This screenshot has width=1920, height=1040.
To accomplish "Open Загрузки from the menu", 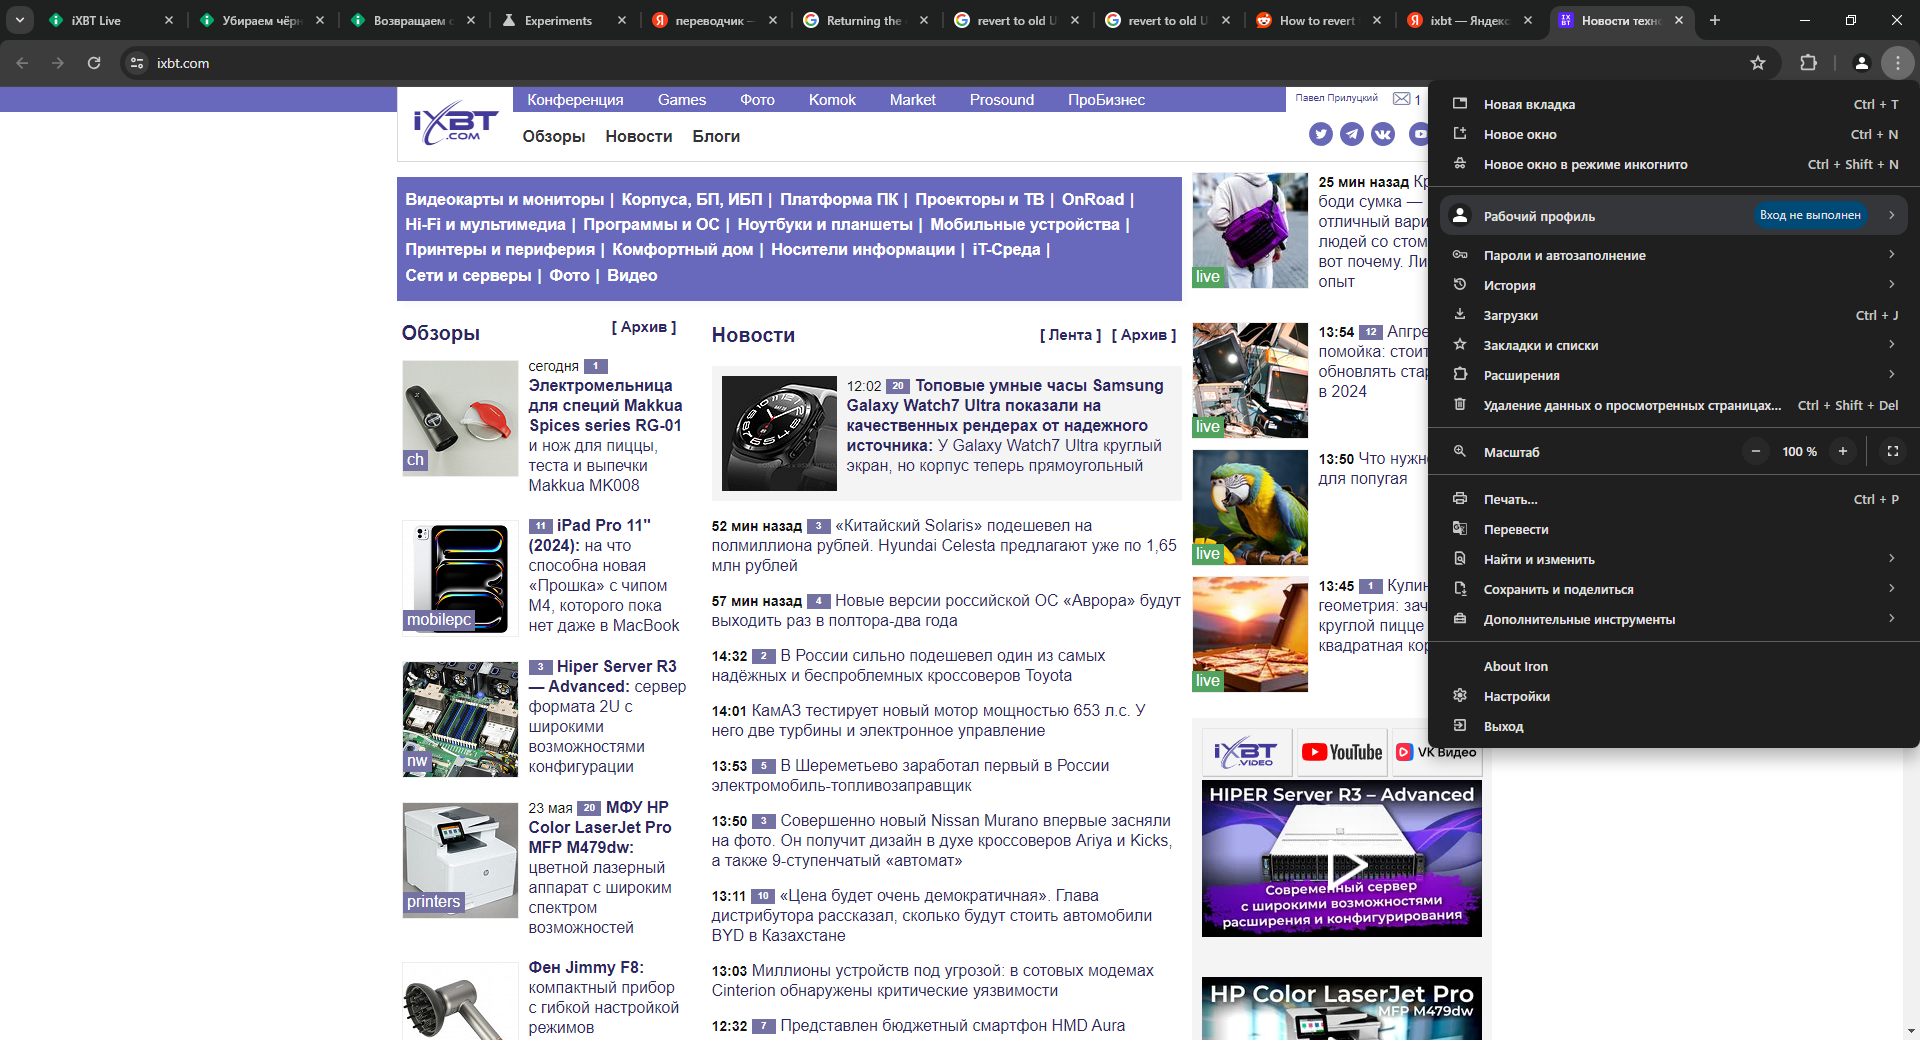I will coord(1673,315).
